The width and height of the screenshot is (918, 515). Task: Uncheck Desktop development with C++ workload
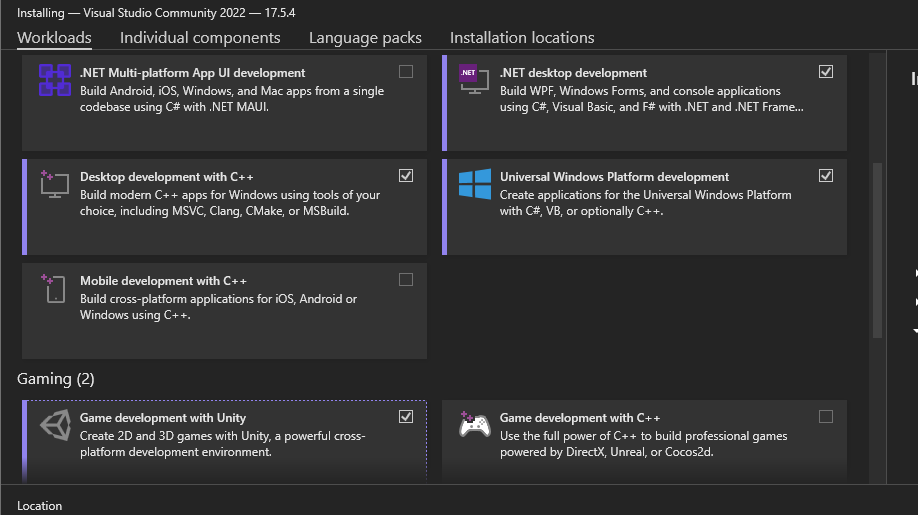(x=406, y=176)
